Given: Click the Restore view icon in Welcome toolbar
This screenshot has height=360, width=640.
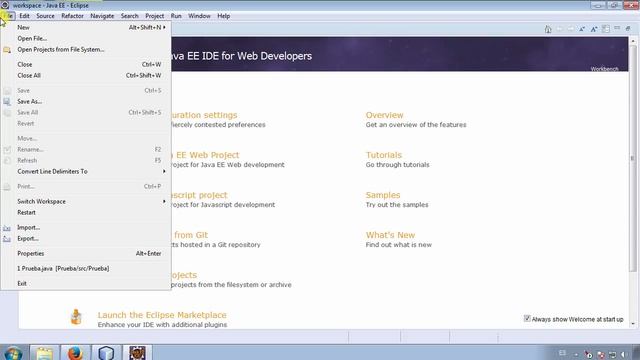Looking at the screenshot, I should (628, 28).
